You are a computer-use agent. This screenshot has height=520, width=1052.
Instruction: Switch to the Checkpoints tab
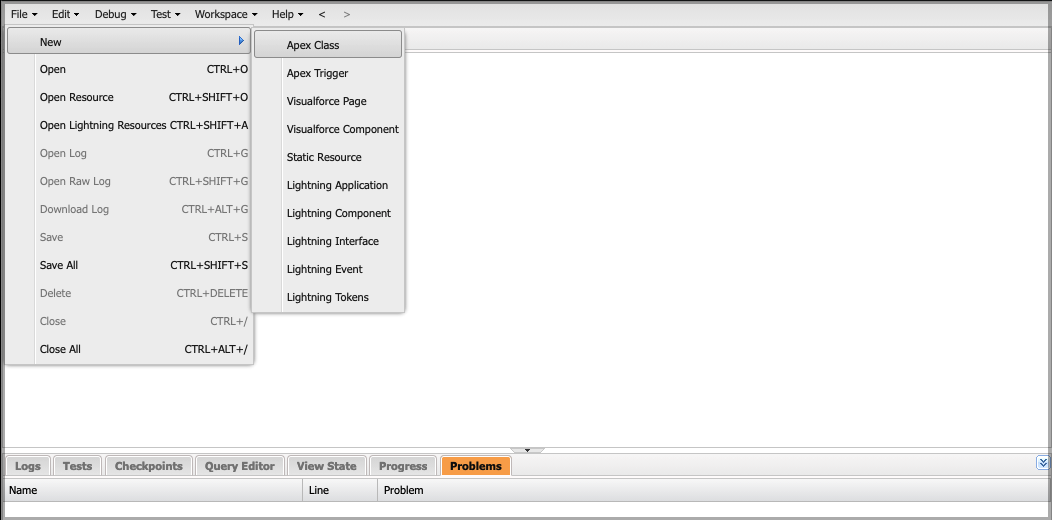pyautogui.click(x=148, y=466)
